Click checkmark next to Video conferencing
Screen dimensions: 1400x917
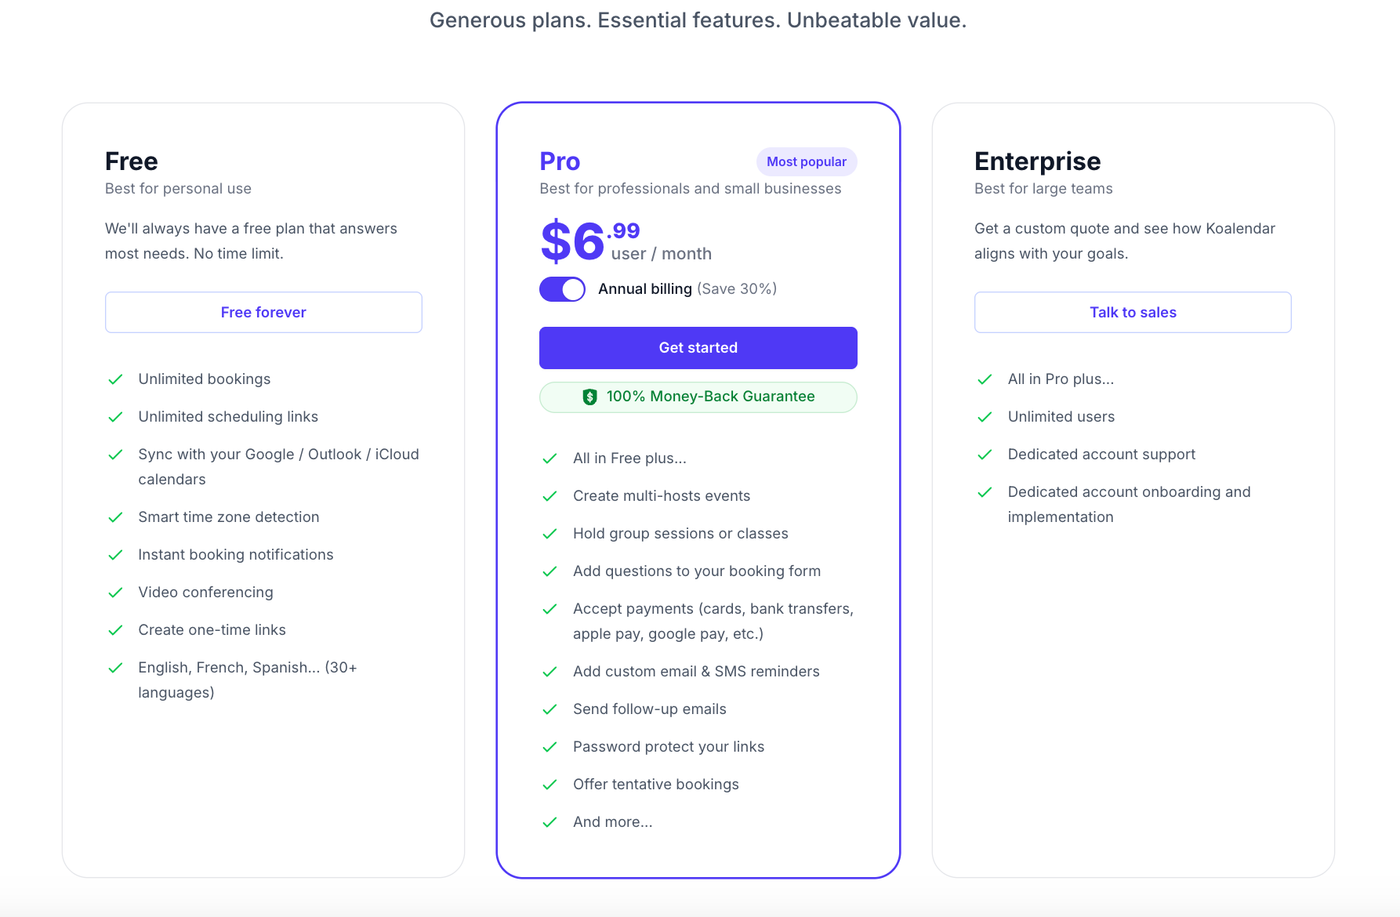point(116,593)
